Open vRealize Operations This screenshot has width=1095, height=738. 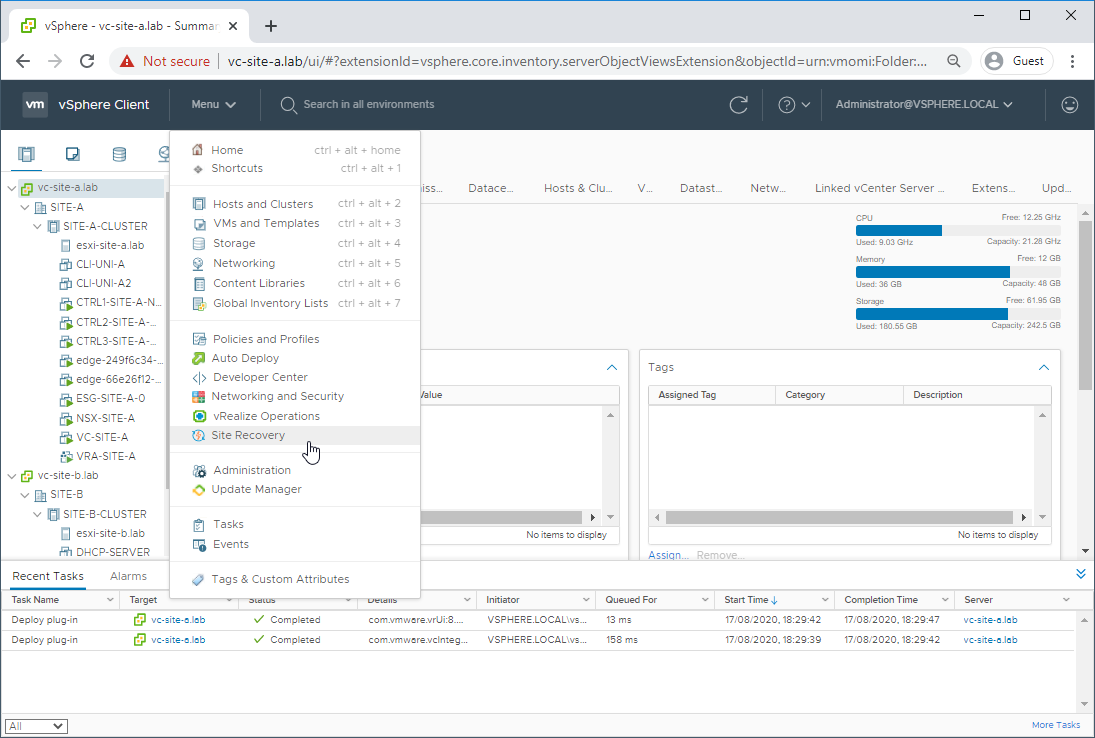click(295, 416)
